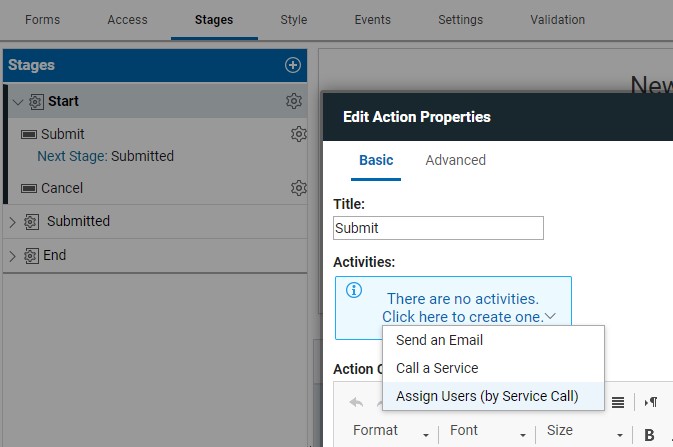Click the info icon in Activities box
673x447 pixels.
[x=354, y=290]
